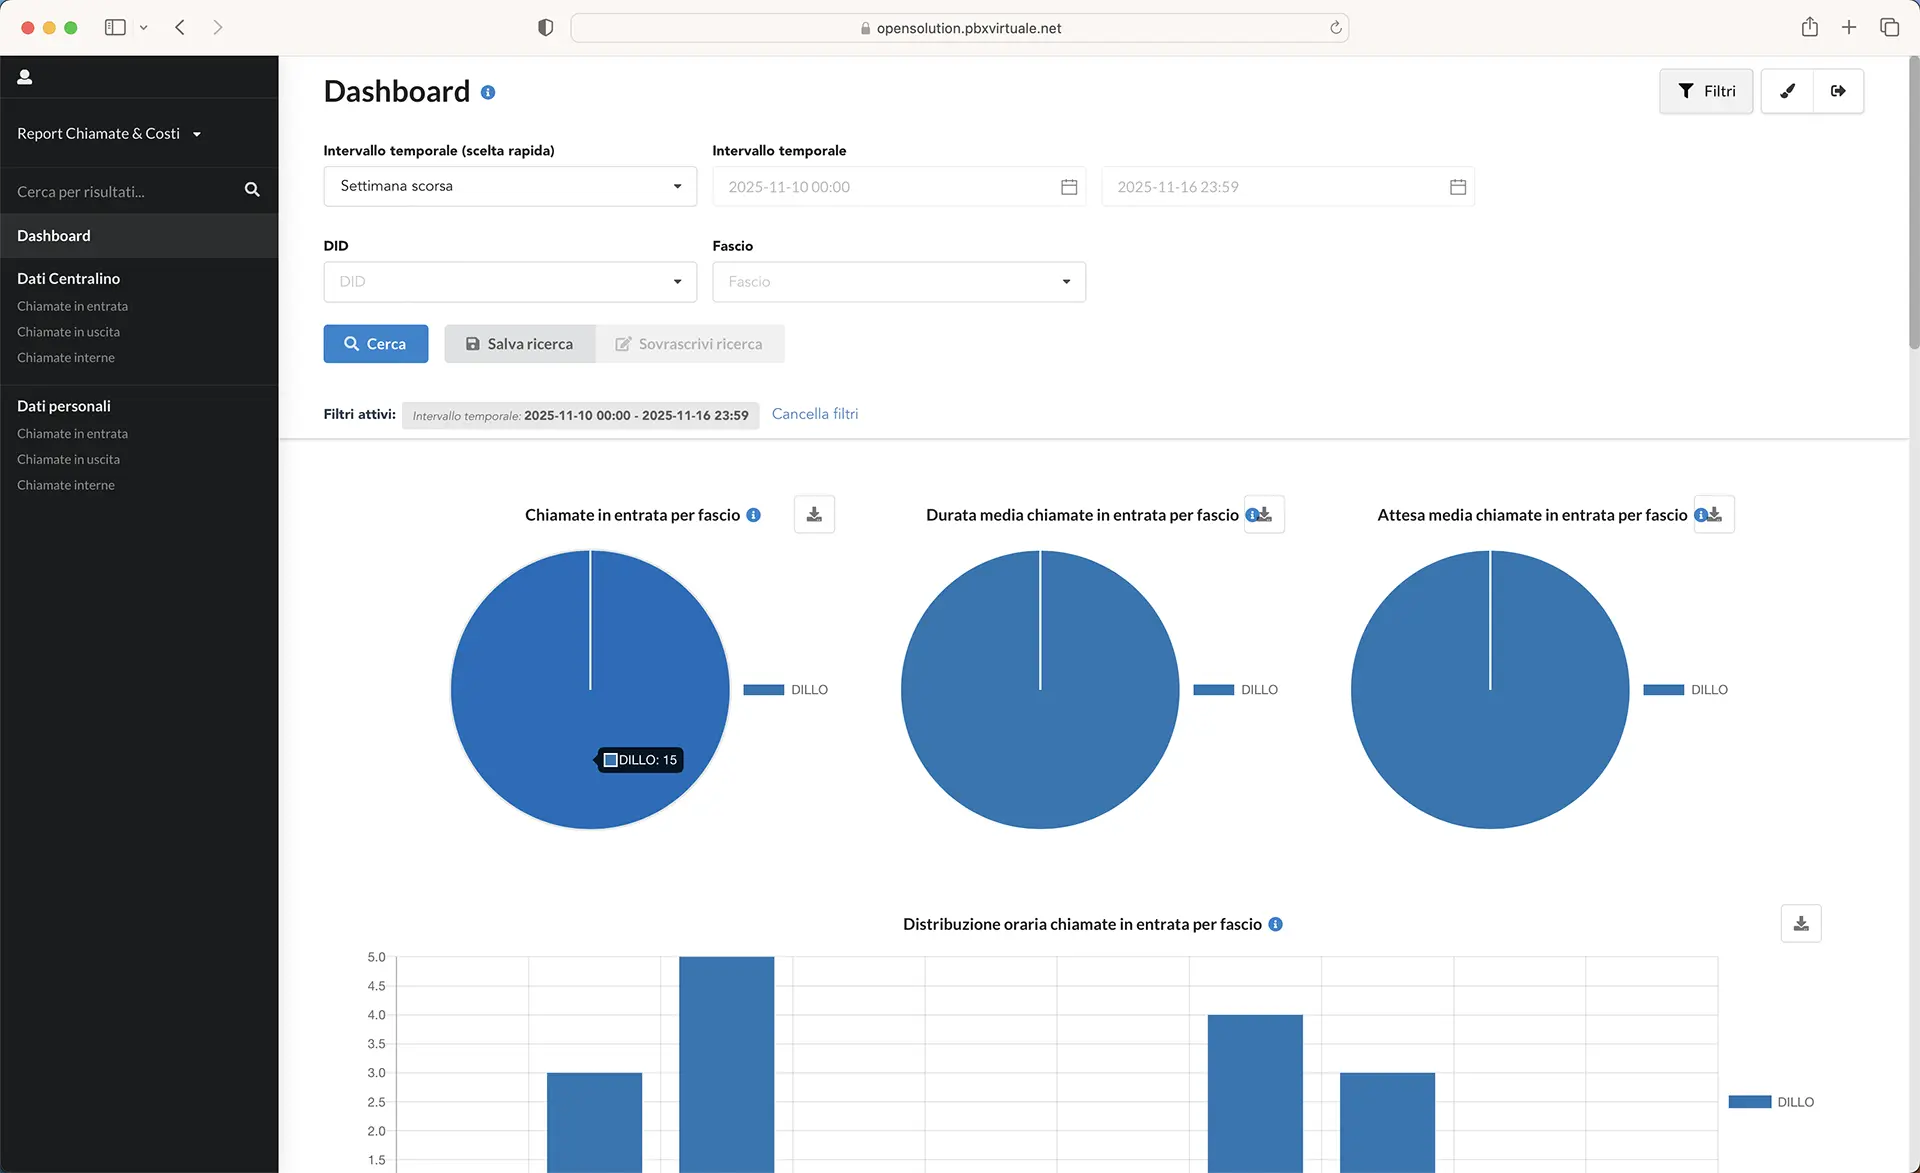The height and width of the screenshot is (1173, 1920).
Task: Click the blue Cerca button
Action: tap(376, 344)
